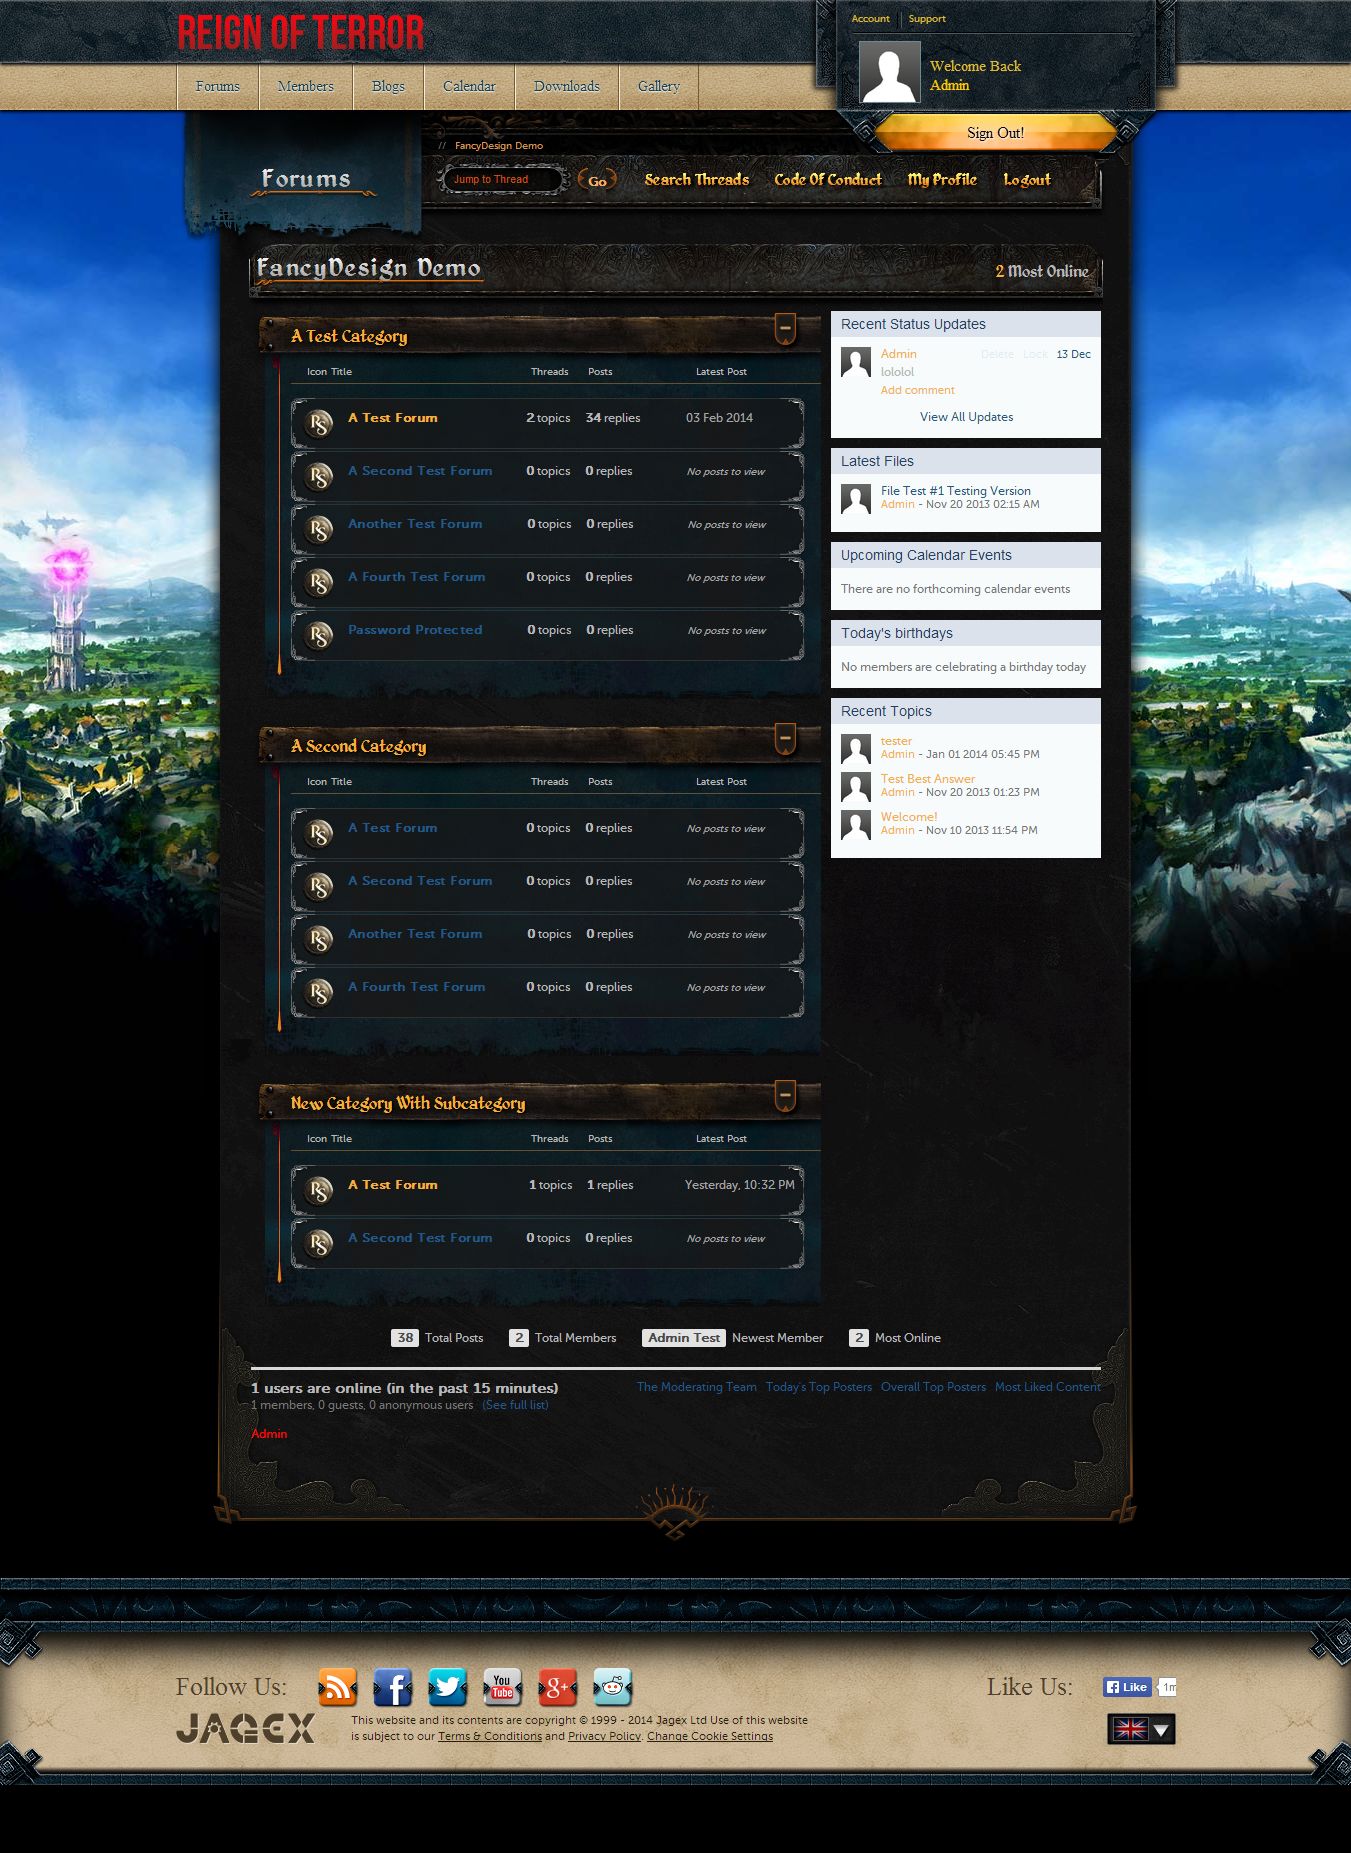Open the YouTube icon under Follow Us
The width and height of the screenshot is (1351, 1853).
tap(502, 1687)
